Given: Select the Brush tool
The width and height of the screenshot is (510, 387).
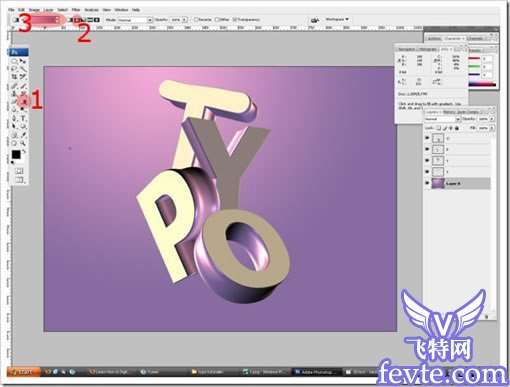Looking at the screenshot, I should (x=23, y=85).
